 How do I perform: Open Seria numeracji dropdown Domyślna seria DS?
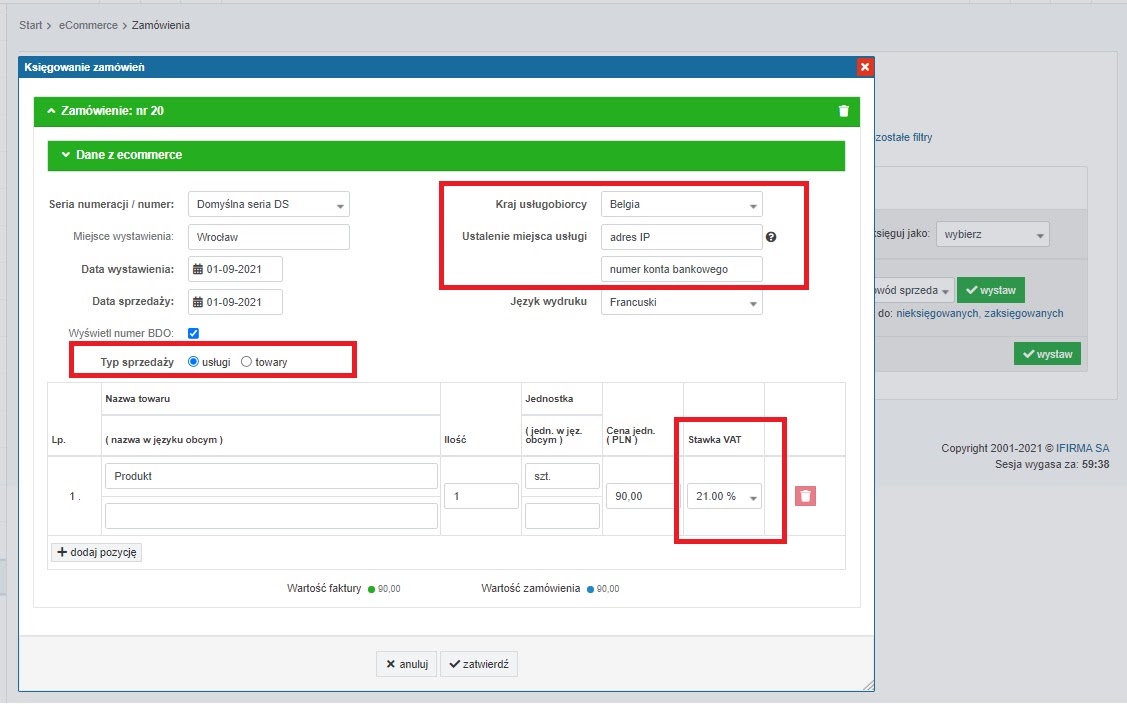[269, 204]
